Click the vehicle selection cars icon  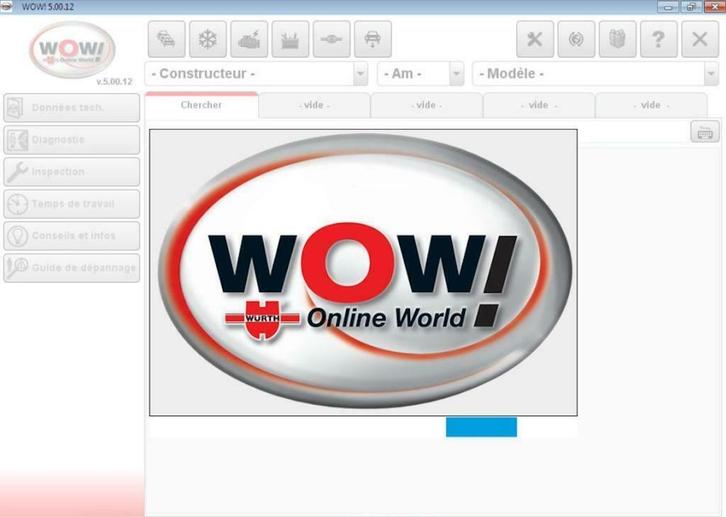tap(167, 39)
